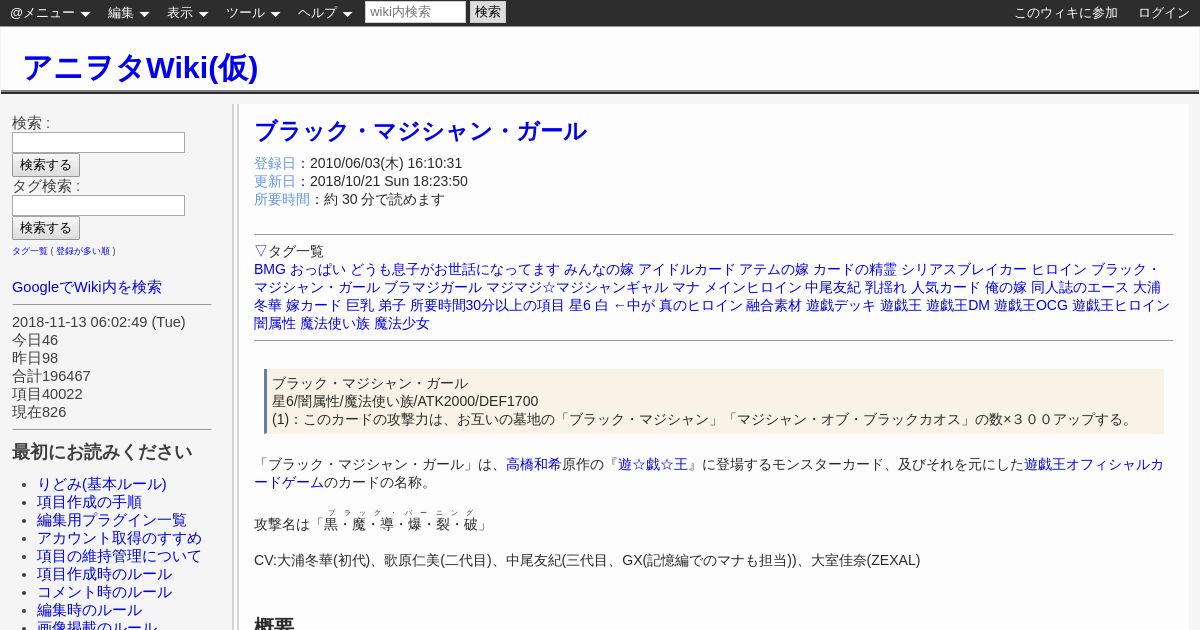Open the 中尾友紀 tag link

pyautogui.click(x=833, y=287)
